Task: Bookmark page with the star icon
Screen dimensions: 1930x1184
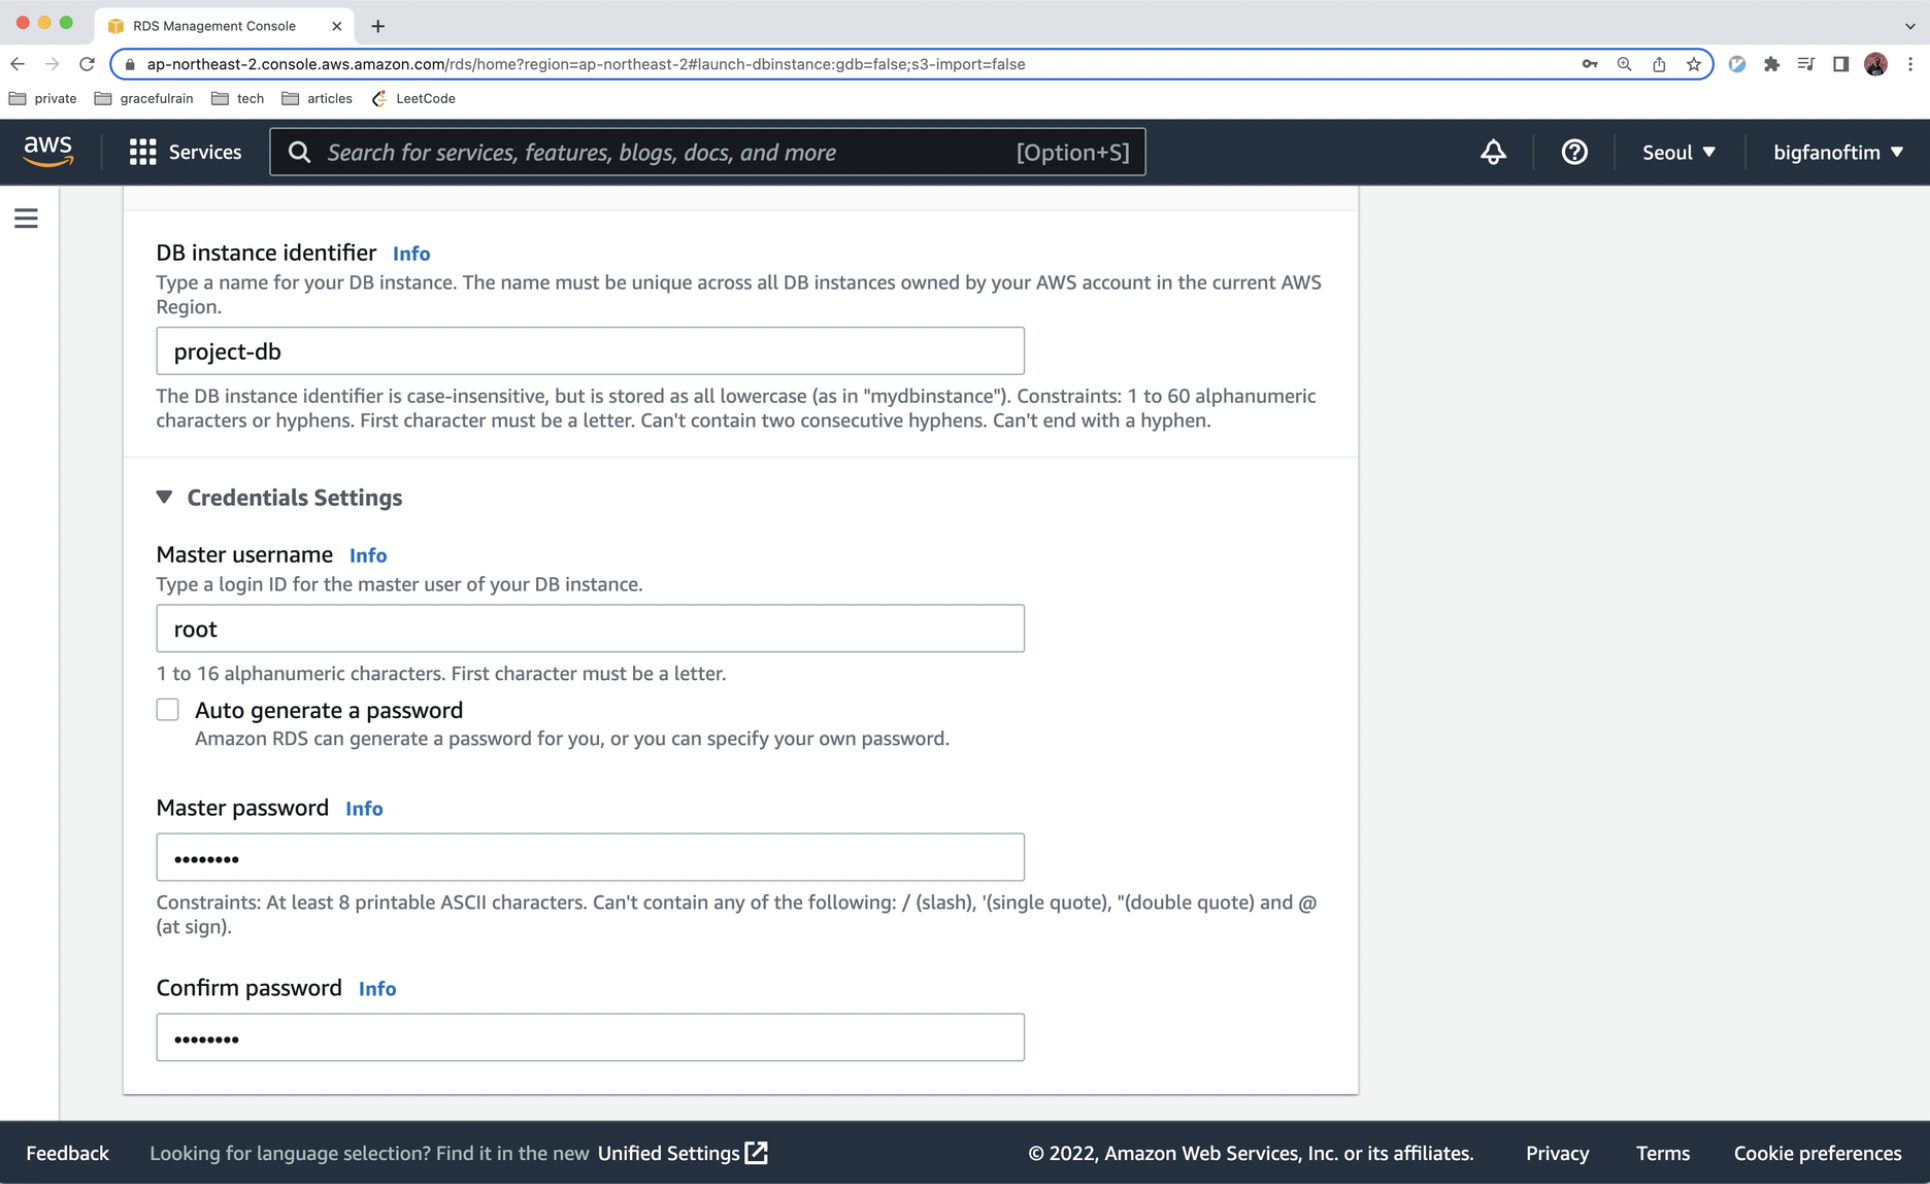Action: coord(1693,64)
